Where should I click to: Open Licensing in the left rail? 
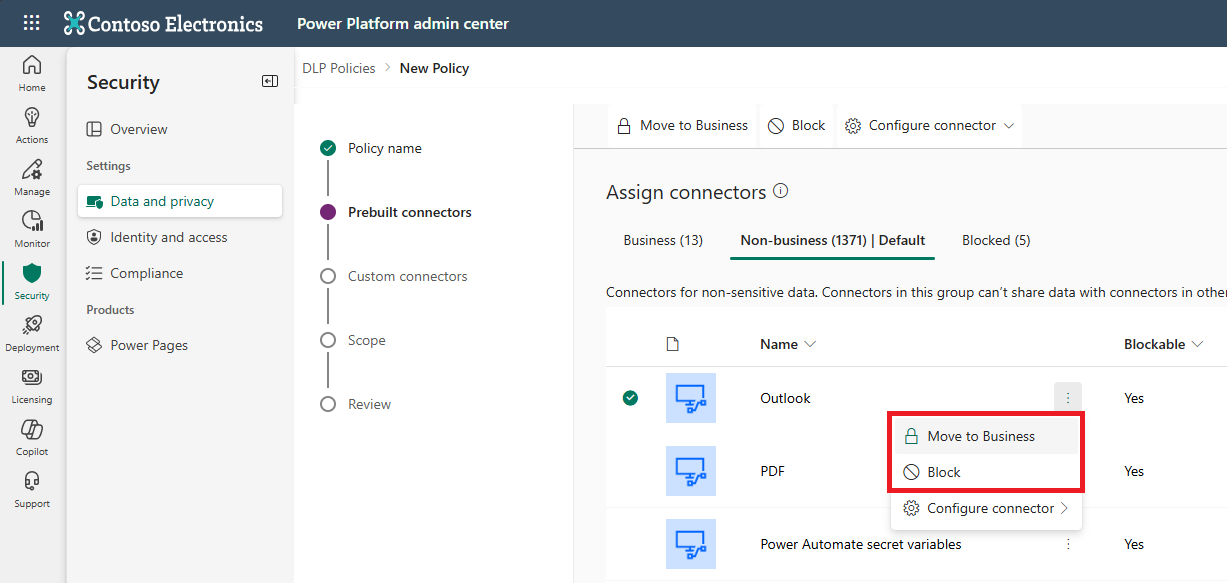click(32, 386)
